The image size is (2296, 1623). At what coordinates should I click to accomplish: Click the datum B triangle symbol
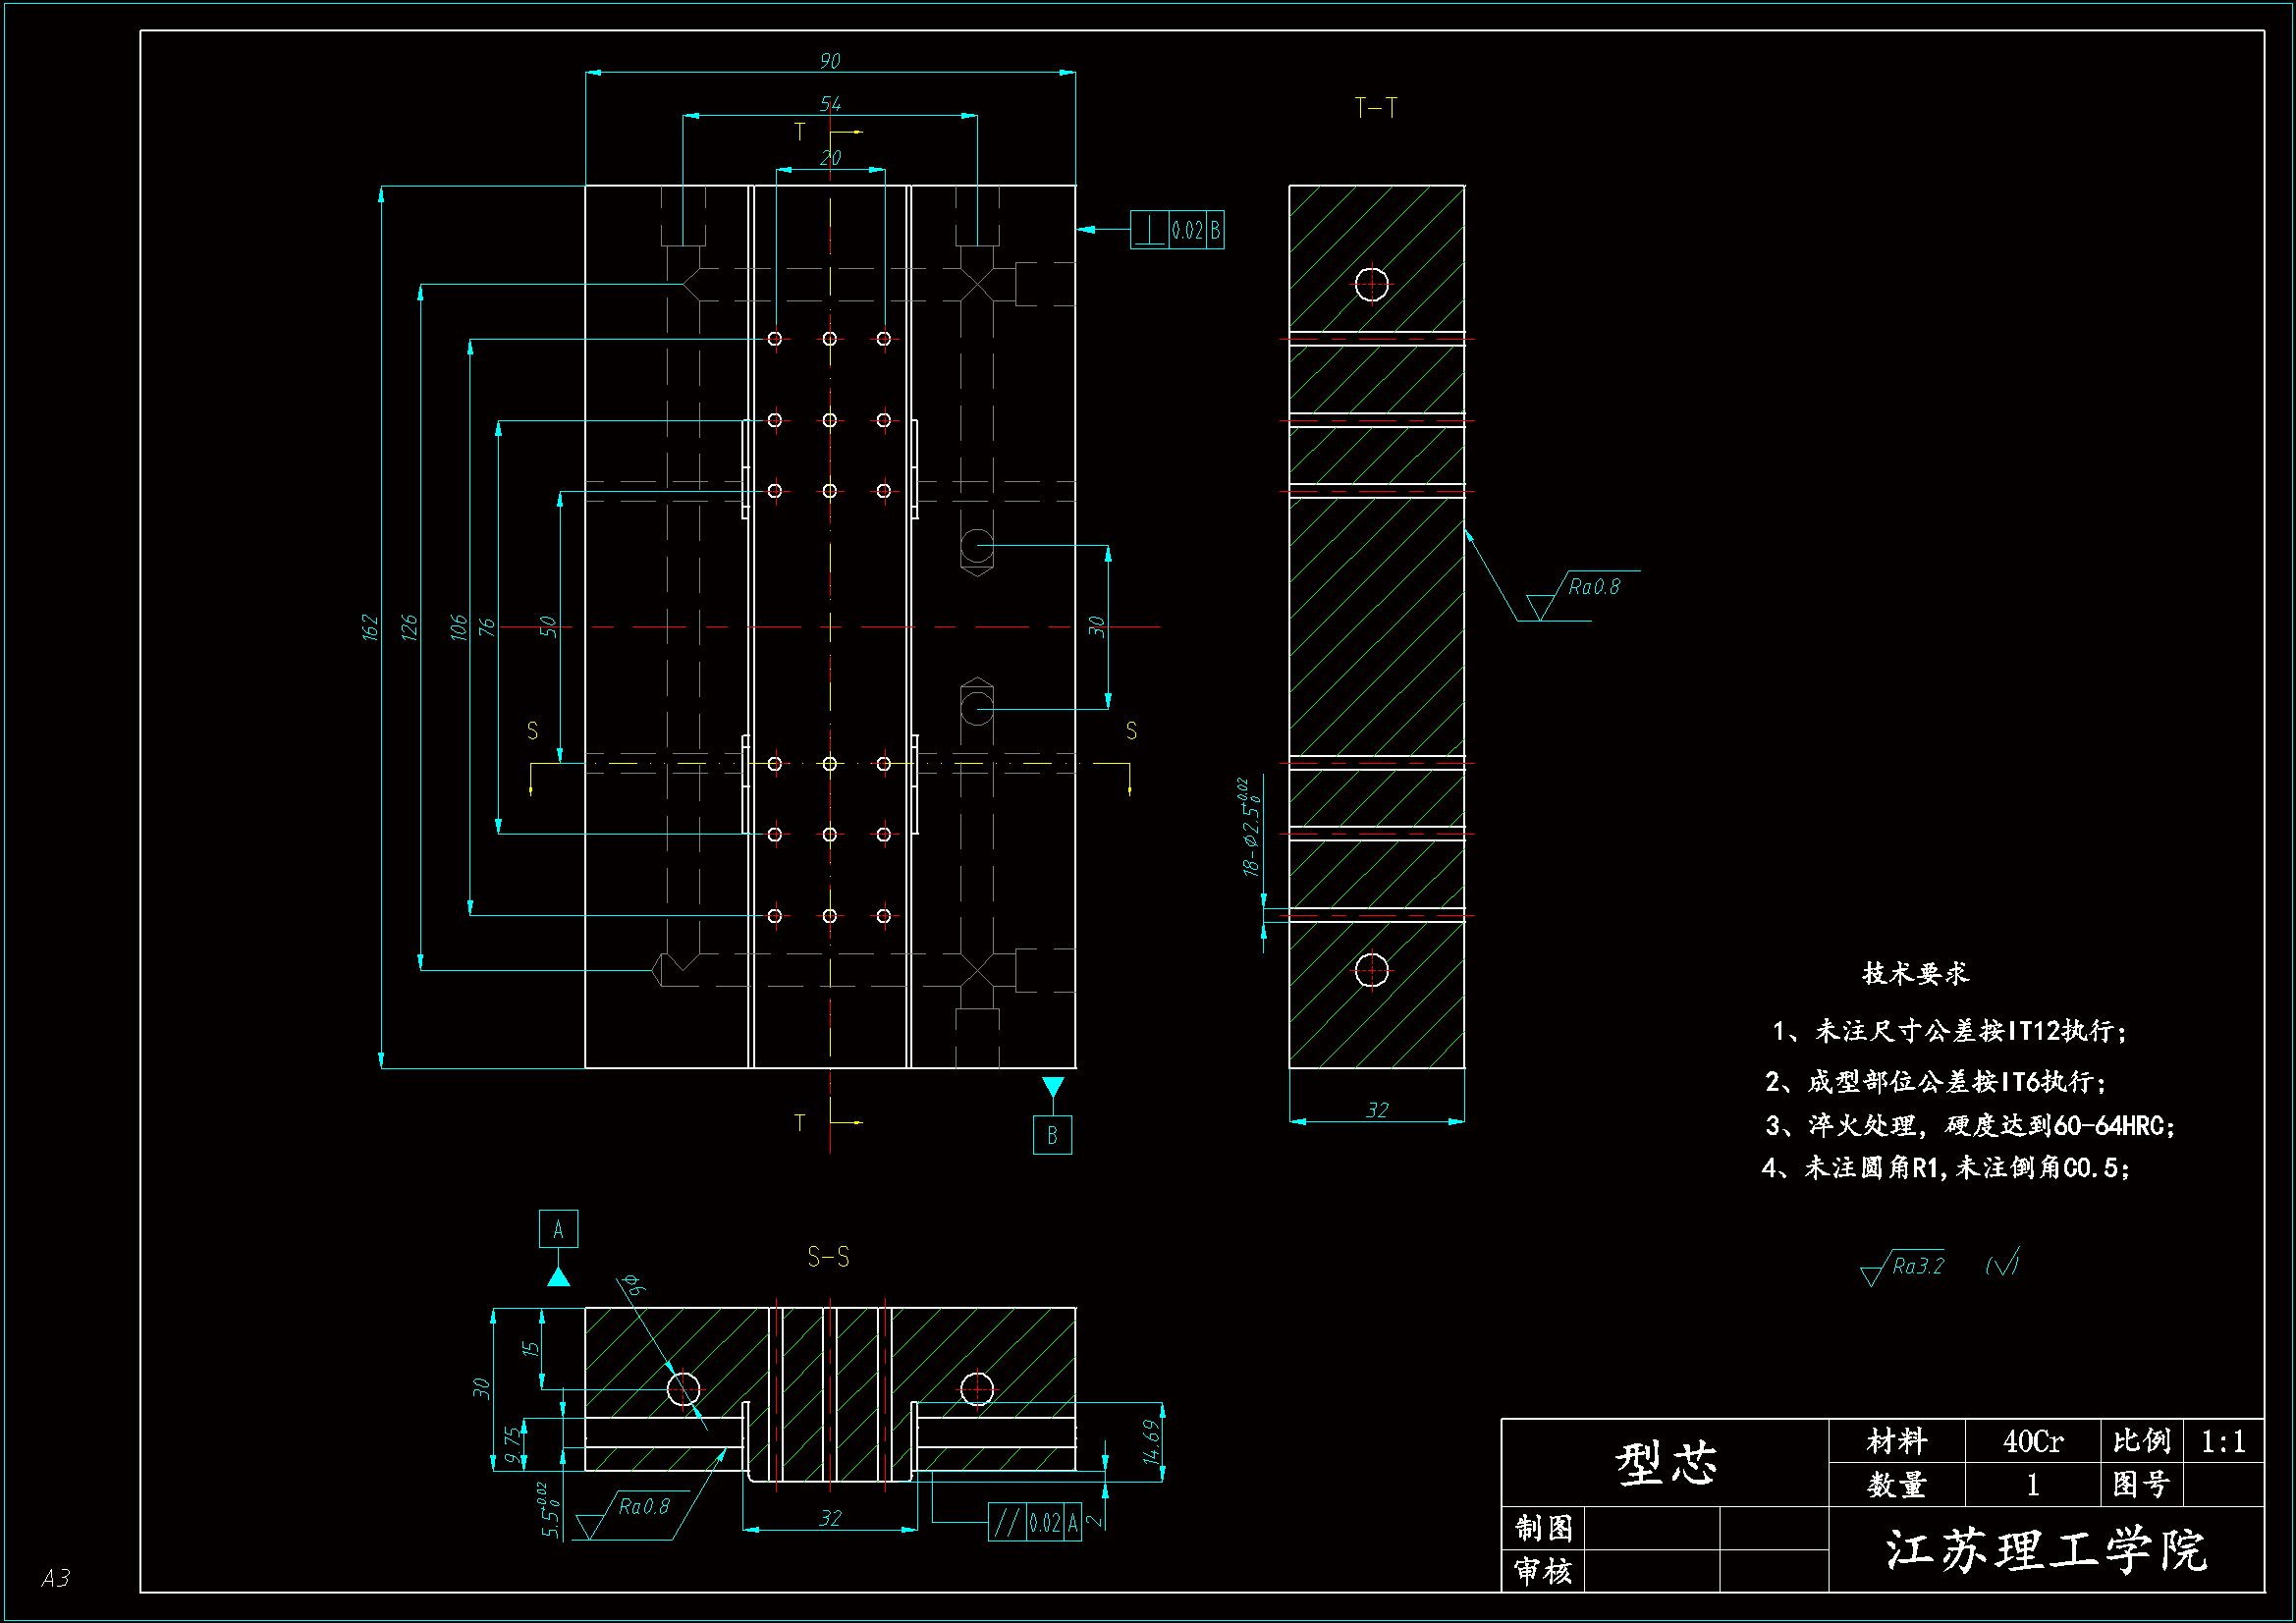tap(1052, 1086)
